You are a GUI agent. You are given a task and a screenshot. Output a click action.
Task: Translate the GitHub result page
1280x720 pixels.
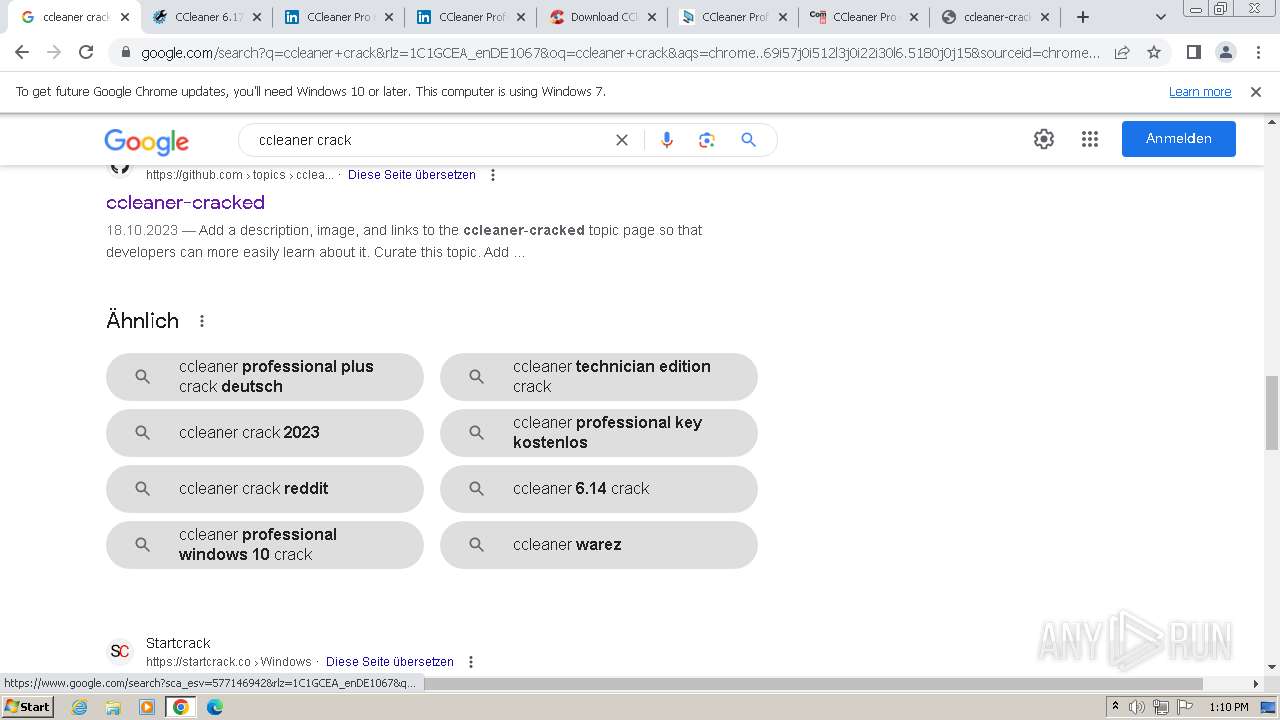pos(412,175)
